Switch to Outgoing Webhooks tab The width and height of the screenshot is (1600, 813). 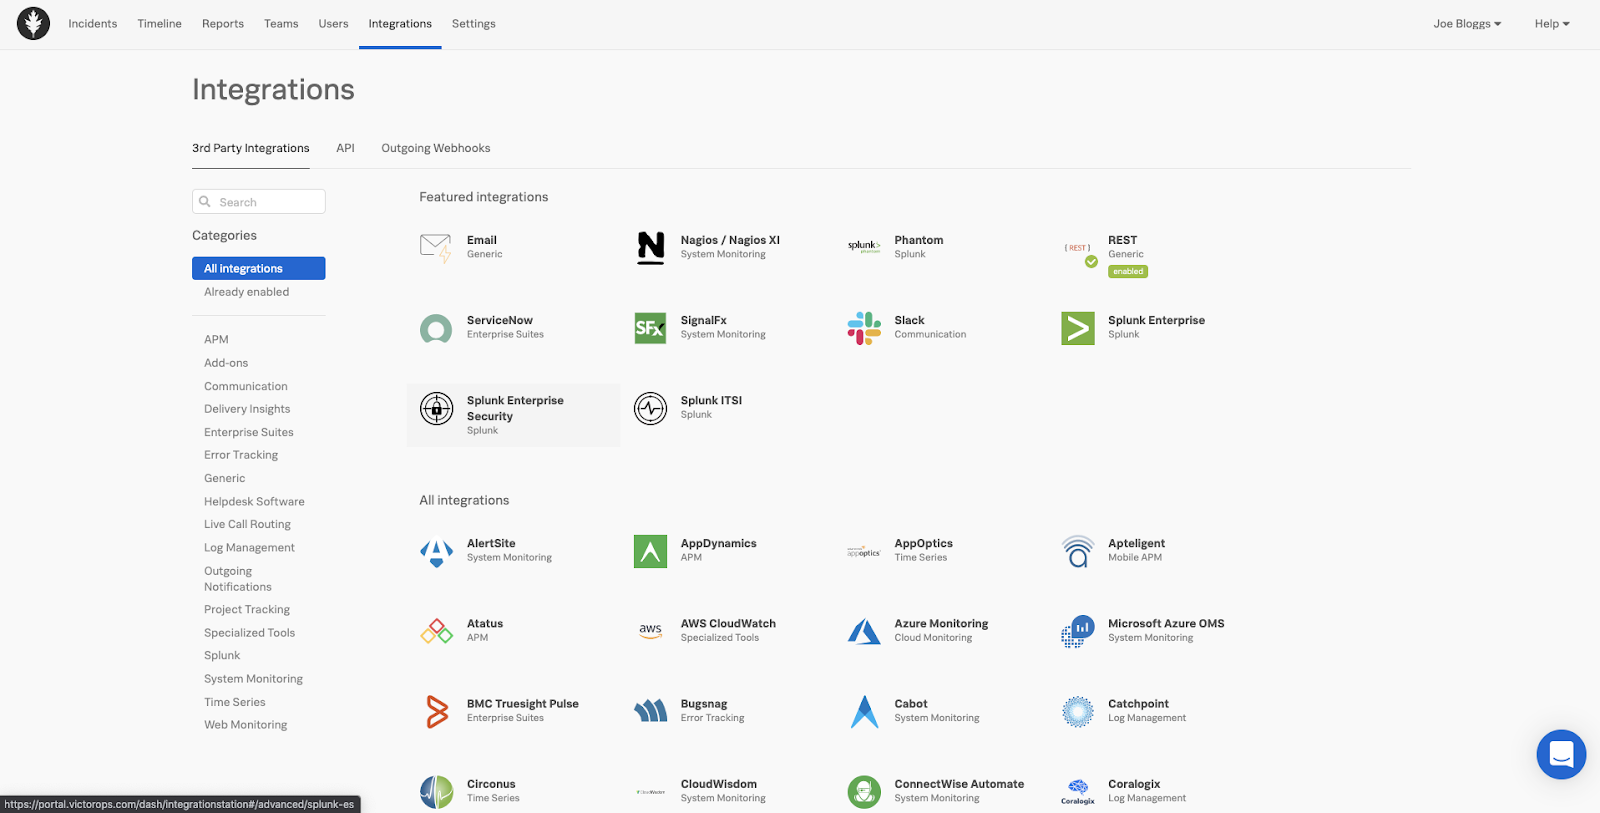click(436, 148)
